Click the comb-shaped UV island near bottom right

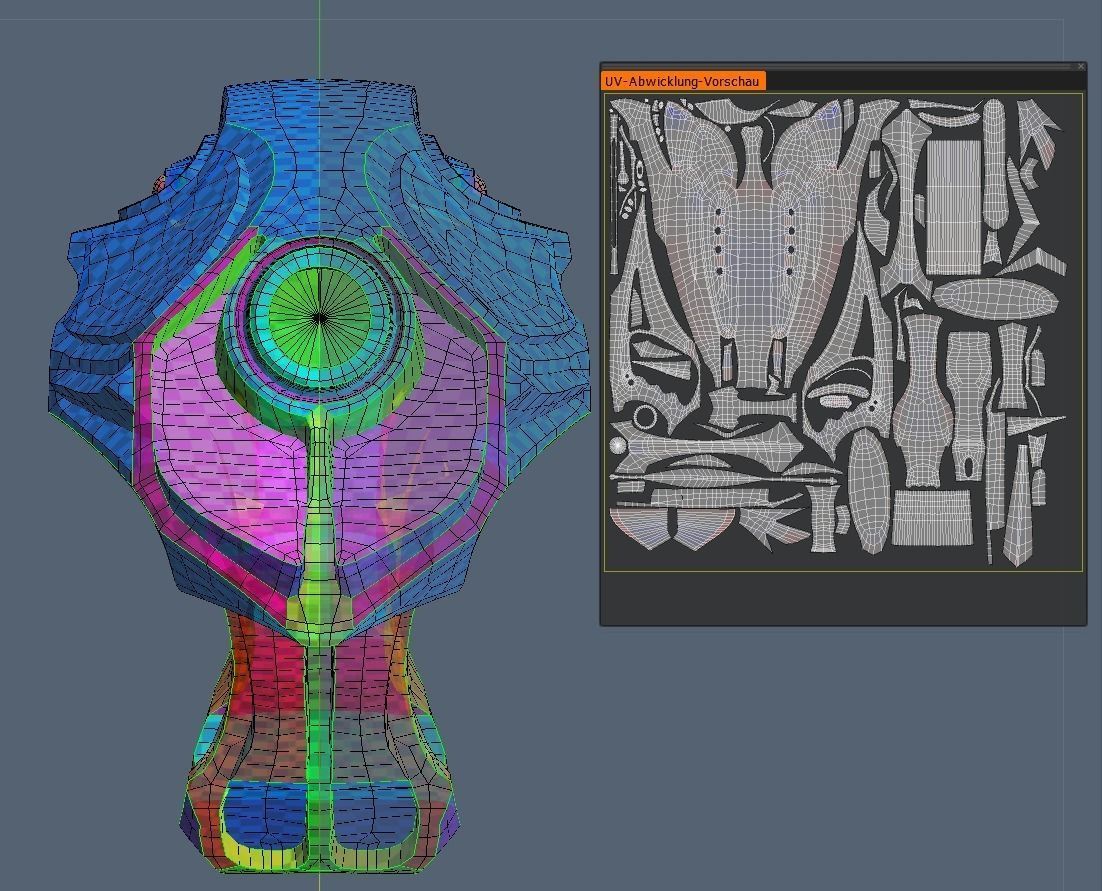click(931, 518)
